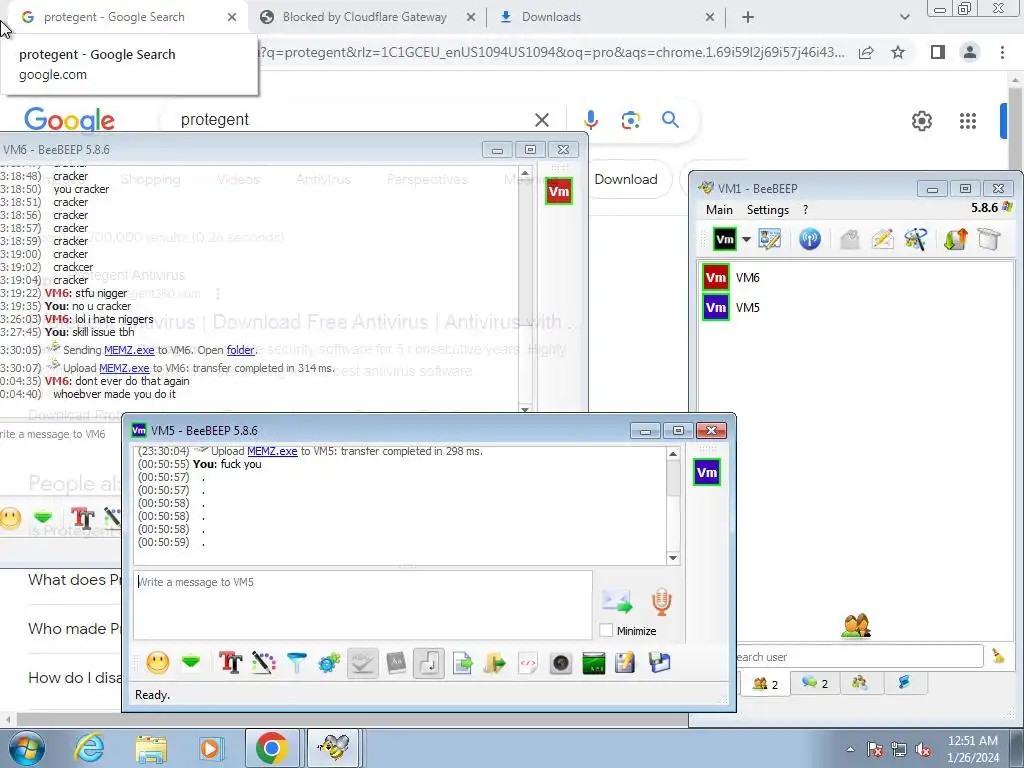Viewport: 1024px width, 768px height.
Task: Click broom clear-search icon in BeeBEEP
Action: 999,656
